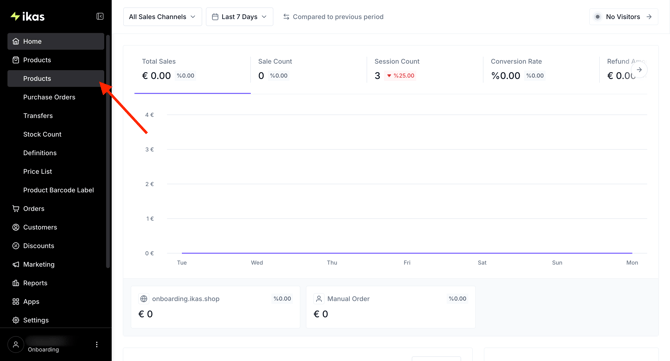The height and width of the screenshot is (361, 670).
Task: Open Orders via the cart icon
Action: [x=16, y=208]
